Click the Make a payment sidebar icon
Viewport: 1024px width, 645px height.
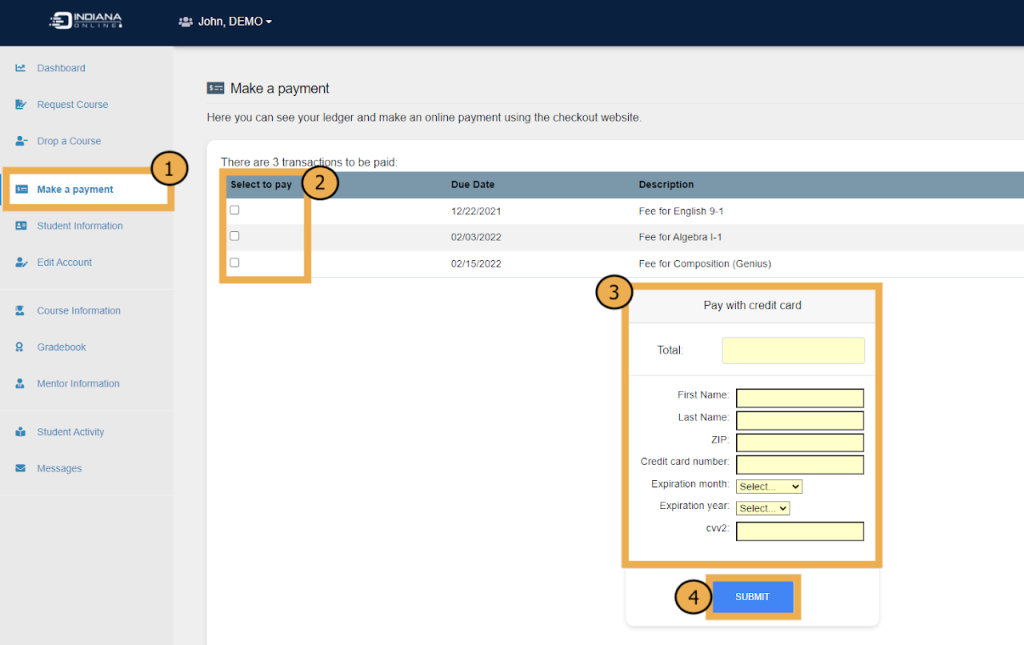coord(22,189)
